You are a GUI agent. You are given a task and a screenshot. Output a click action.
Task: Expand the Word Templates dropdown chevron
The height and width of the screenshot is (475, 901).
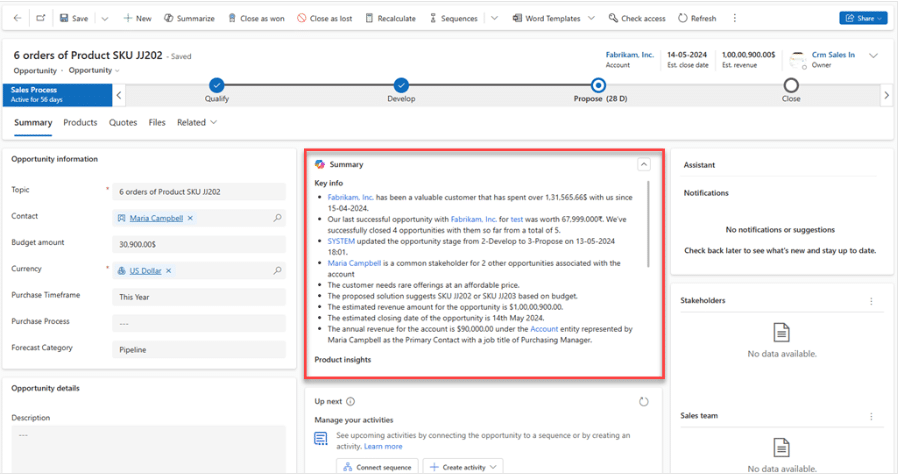[x=591, y=18]
